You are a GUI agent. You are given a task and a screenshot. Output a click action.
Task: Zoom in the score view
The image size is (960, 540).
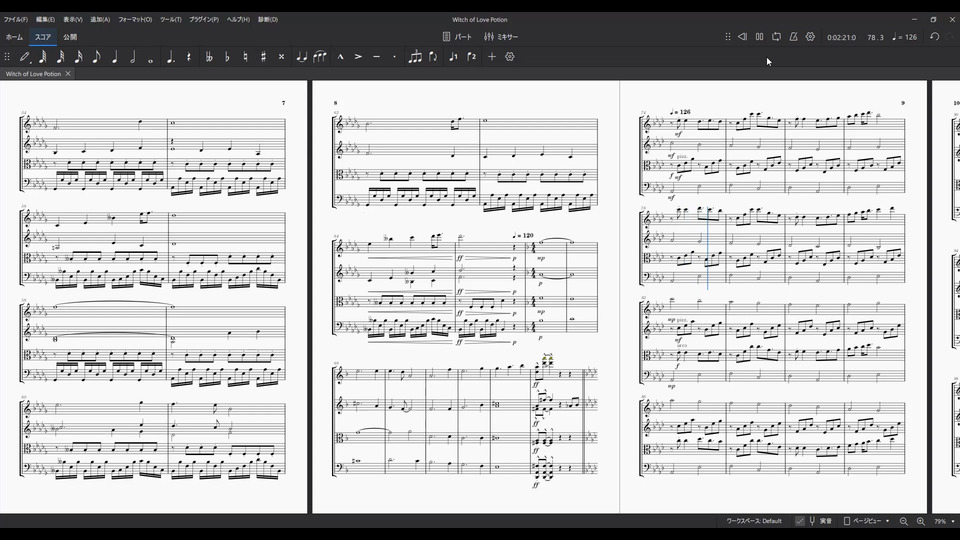[x=921, y=521]
